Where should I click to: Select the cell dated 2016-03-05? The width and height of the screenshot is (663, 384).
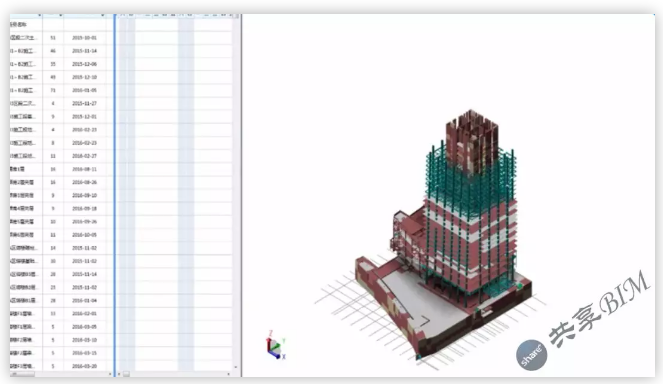tap(85, 326)
